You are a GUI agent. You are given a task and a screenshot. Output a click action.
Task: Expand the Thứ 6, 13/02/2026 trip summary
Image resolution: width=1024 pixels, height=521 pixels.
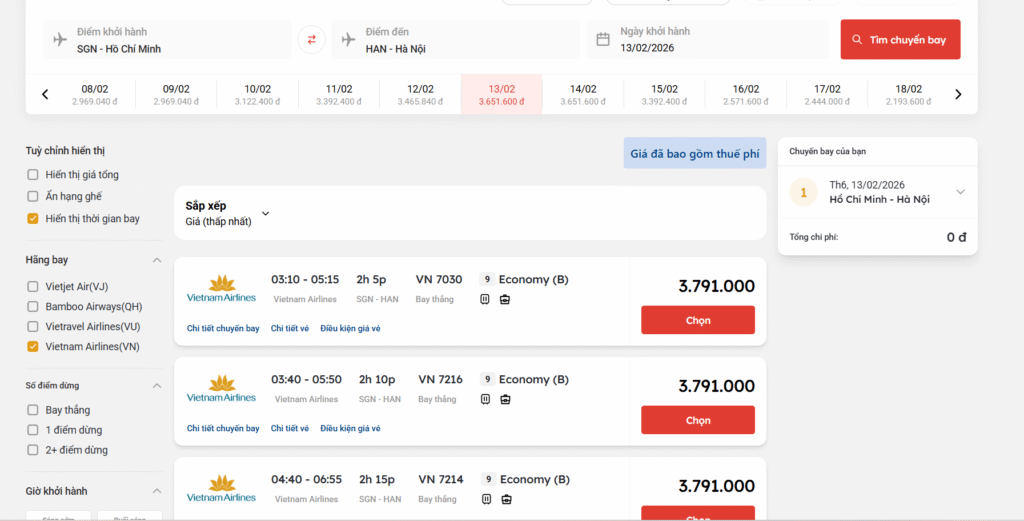(960, 192)
